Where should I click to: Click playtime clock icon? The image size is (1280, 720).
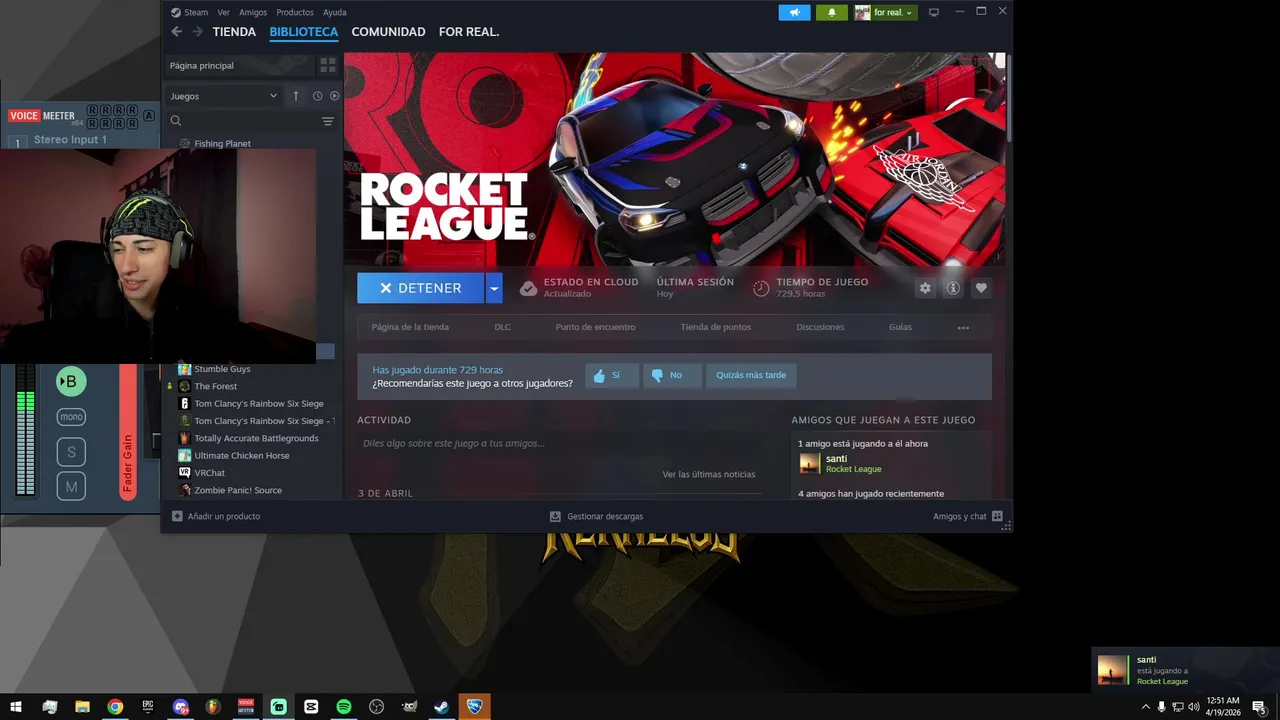761,288
